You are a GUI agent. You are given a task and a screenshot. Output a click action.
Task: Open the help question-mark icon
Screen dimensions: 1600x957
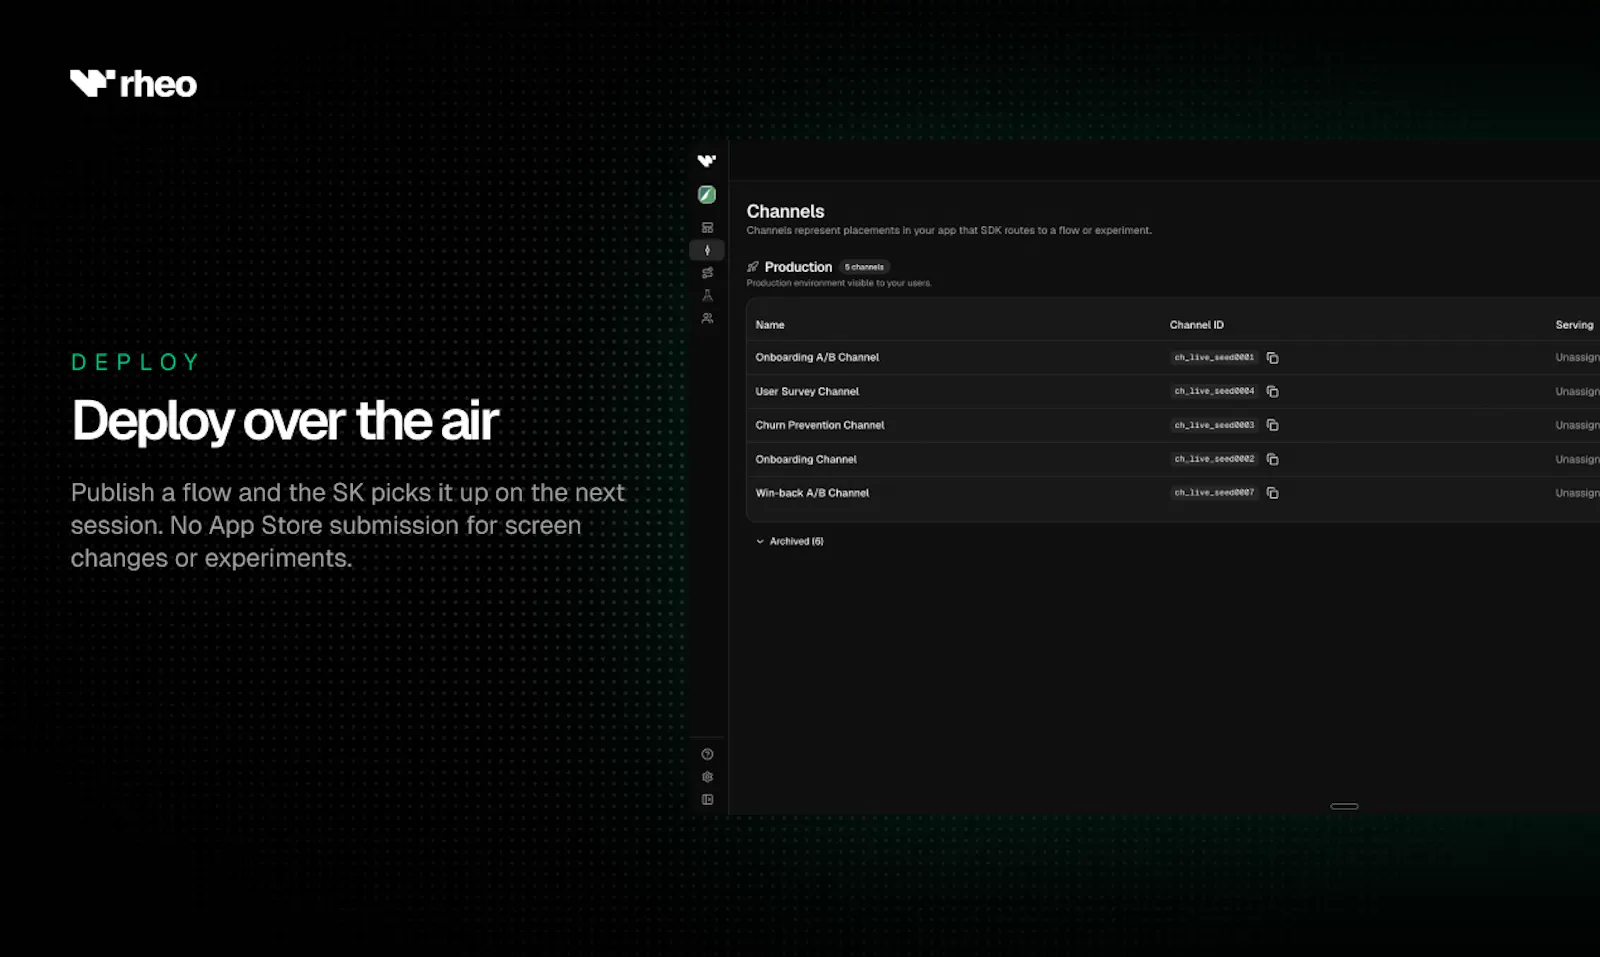[x=707, y=754]
